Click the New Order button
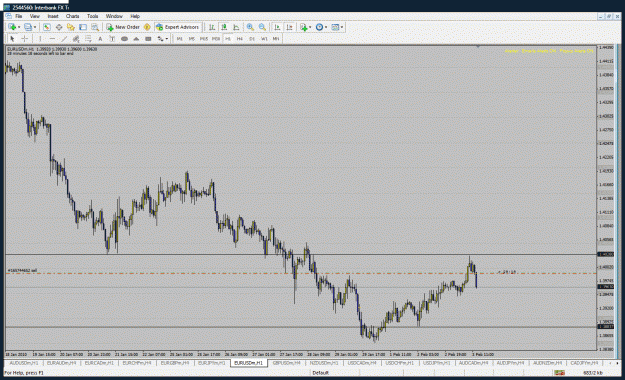 pyautogui.click(x=123, y=27)
